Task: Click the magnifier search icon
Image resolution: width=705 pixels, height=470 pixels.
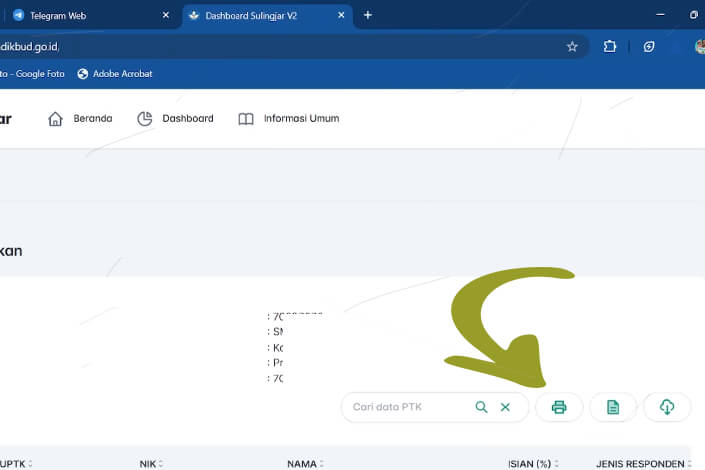Action: 482,407
